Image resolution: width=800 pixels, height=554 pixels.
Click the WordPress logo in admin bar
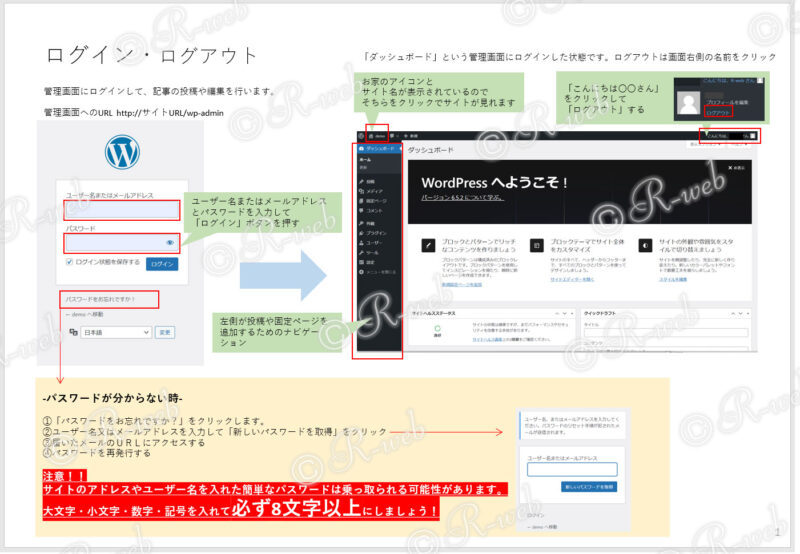pyautogui.click(x=361, y=136)
